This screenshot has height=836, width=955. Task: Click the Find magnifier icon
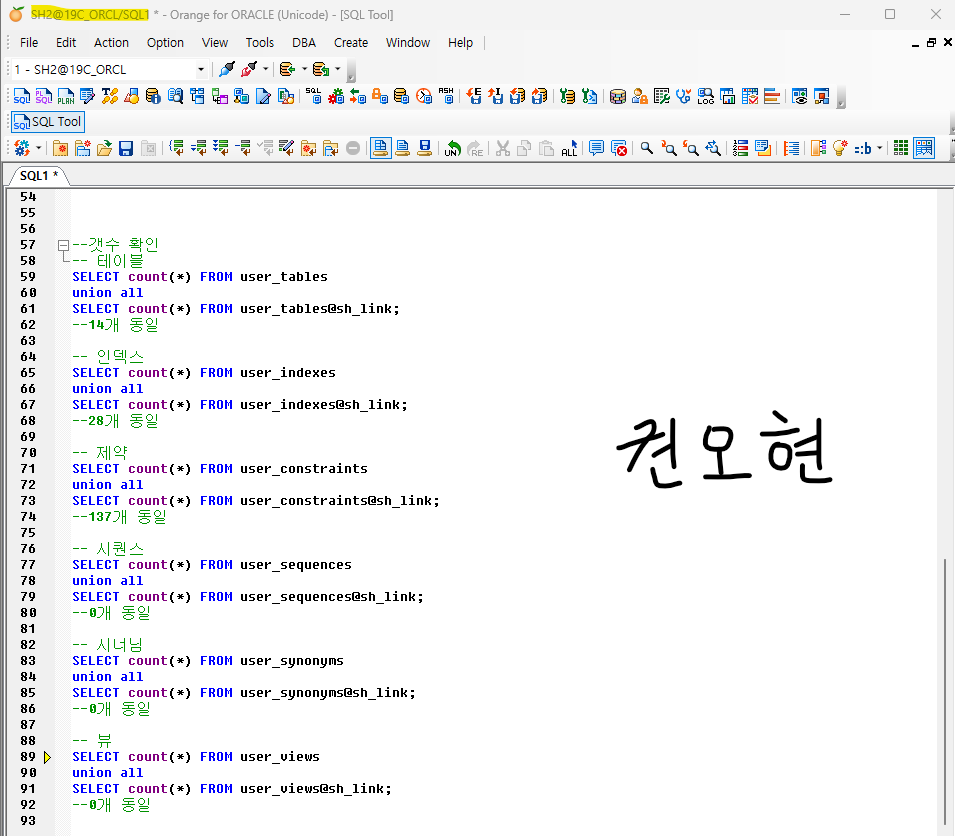point(647,148)
